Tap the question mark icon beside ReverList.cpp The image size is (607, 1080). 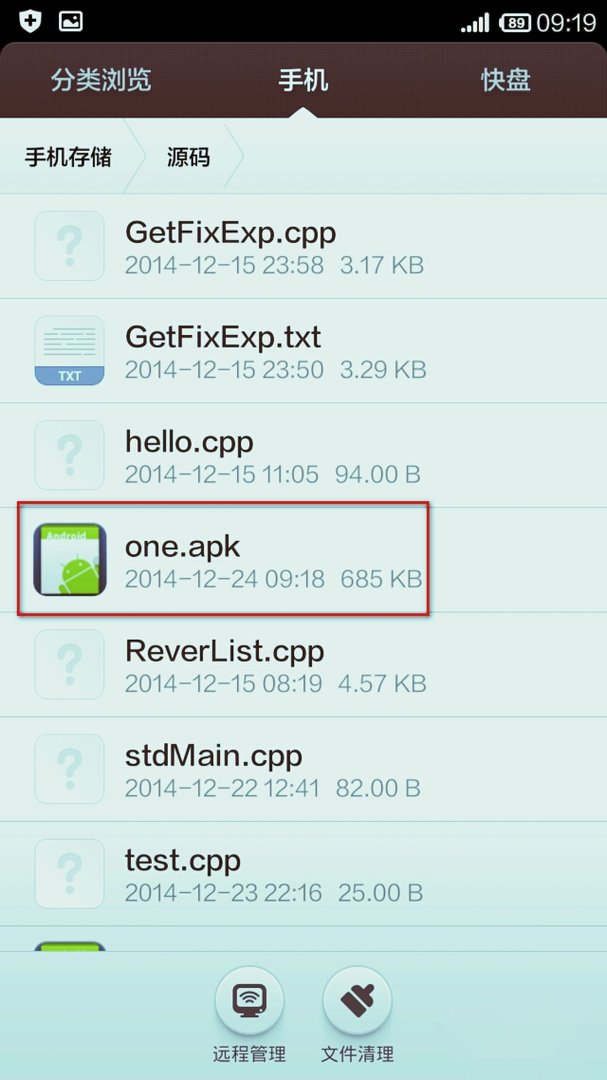(70, 664)
